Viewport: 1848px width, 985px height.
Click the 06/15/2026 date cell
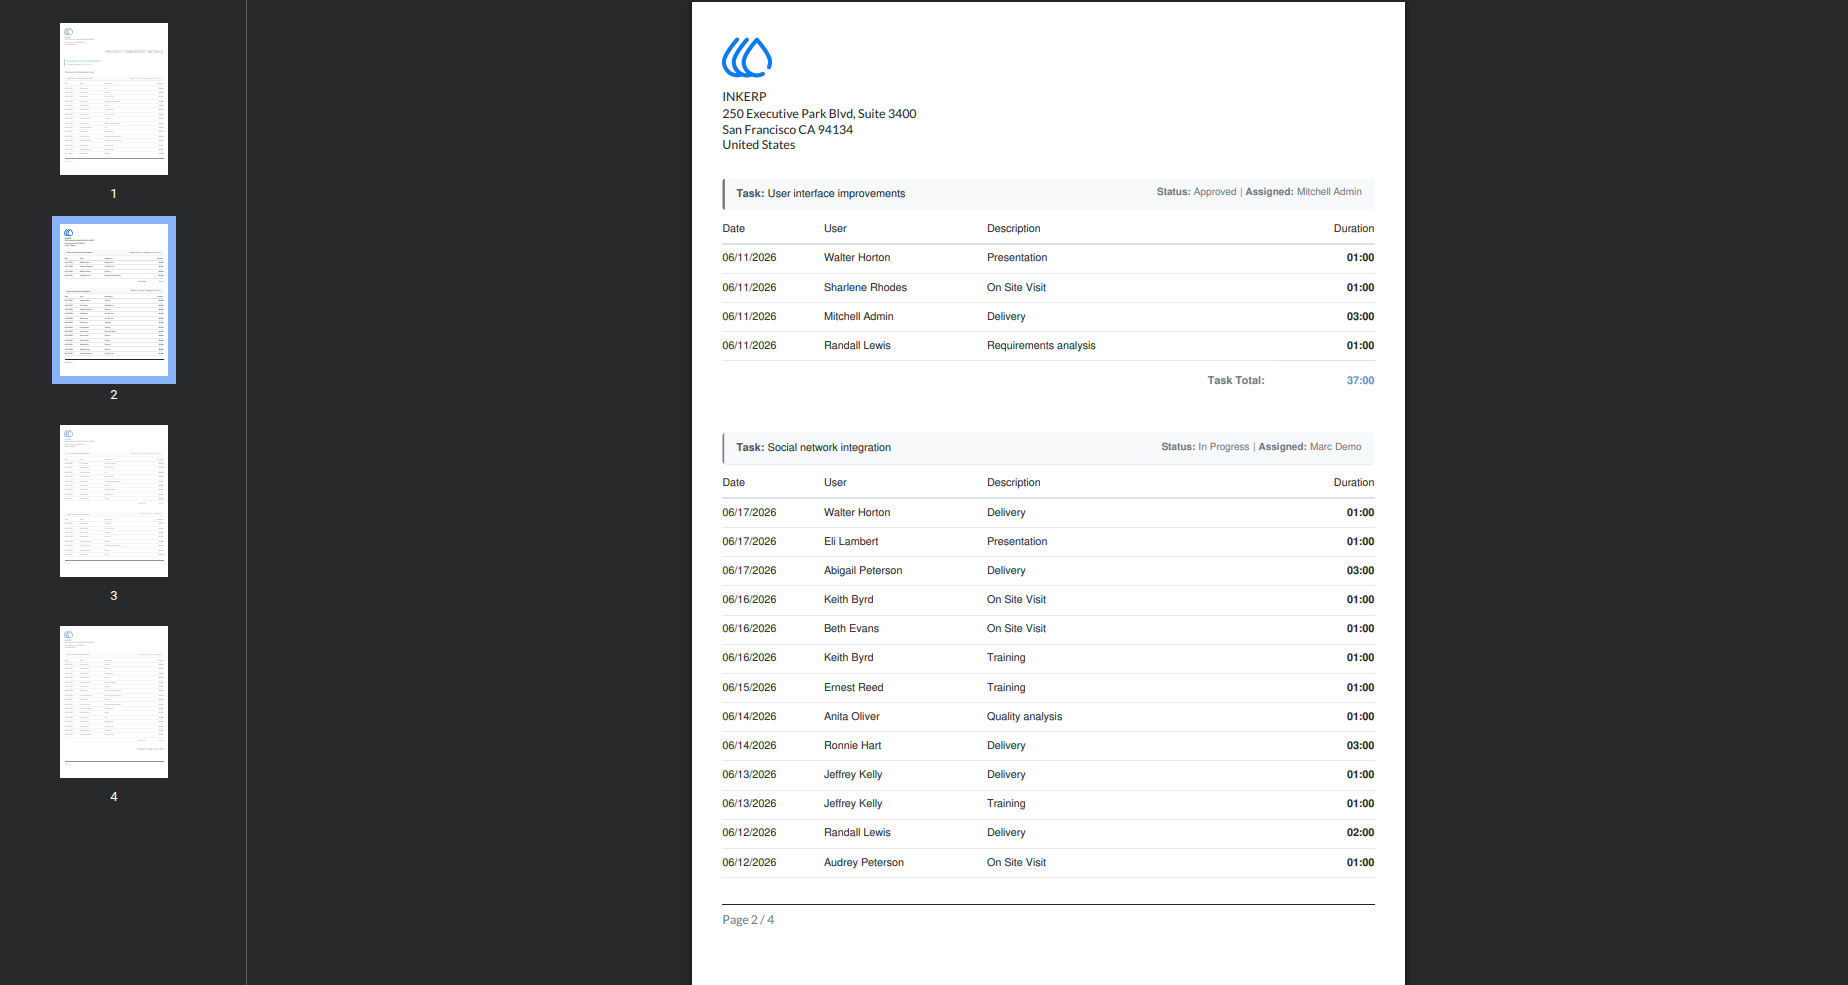coord(749,688)
